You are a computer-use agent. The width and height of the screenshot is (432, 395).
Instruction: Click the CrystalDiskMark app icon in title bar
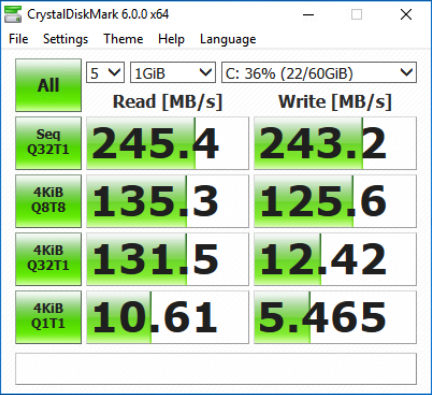(13, 14)
